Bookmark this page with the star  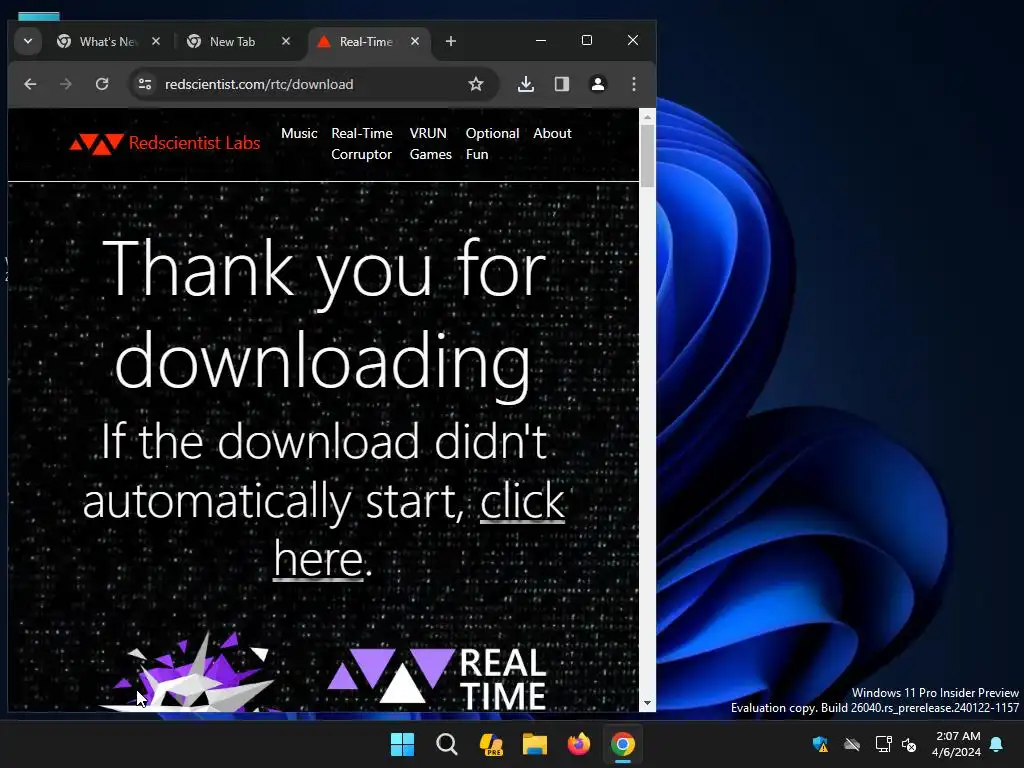pos(476,84)
